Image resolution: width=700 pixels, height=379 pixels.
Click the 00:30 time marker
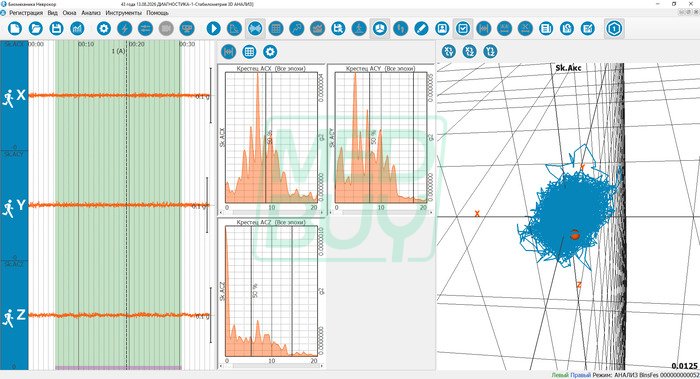[187, 44]
